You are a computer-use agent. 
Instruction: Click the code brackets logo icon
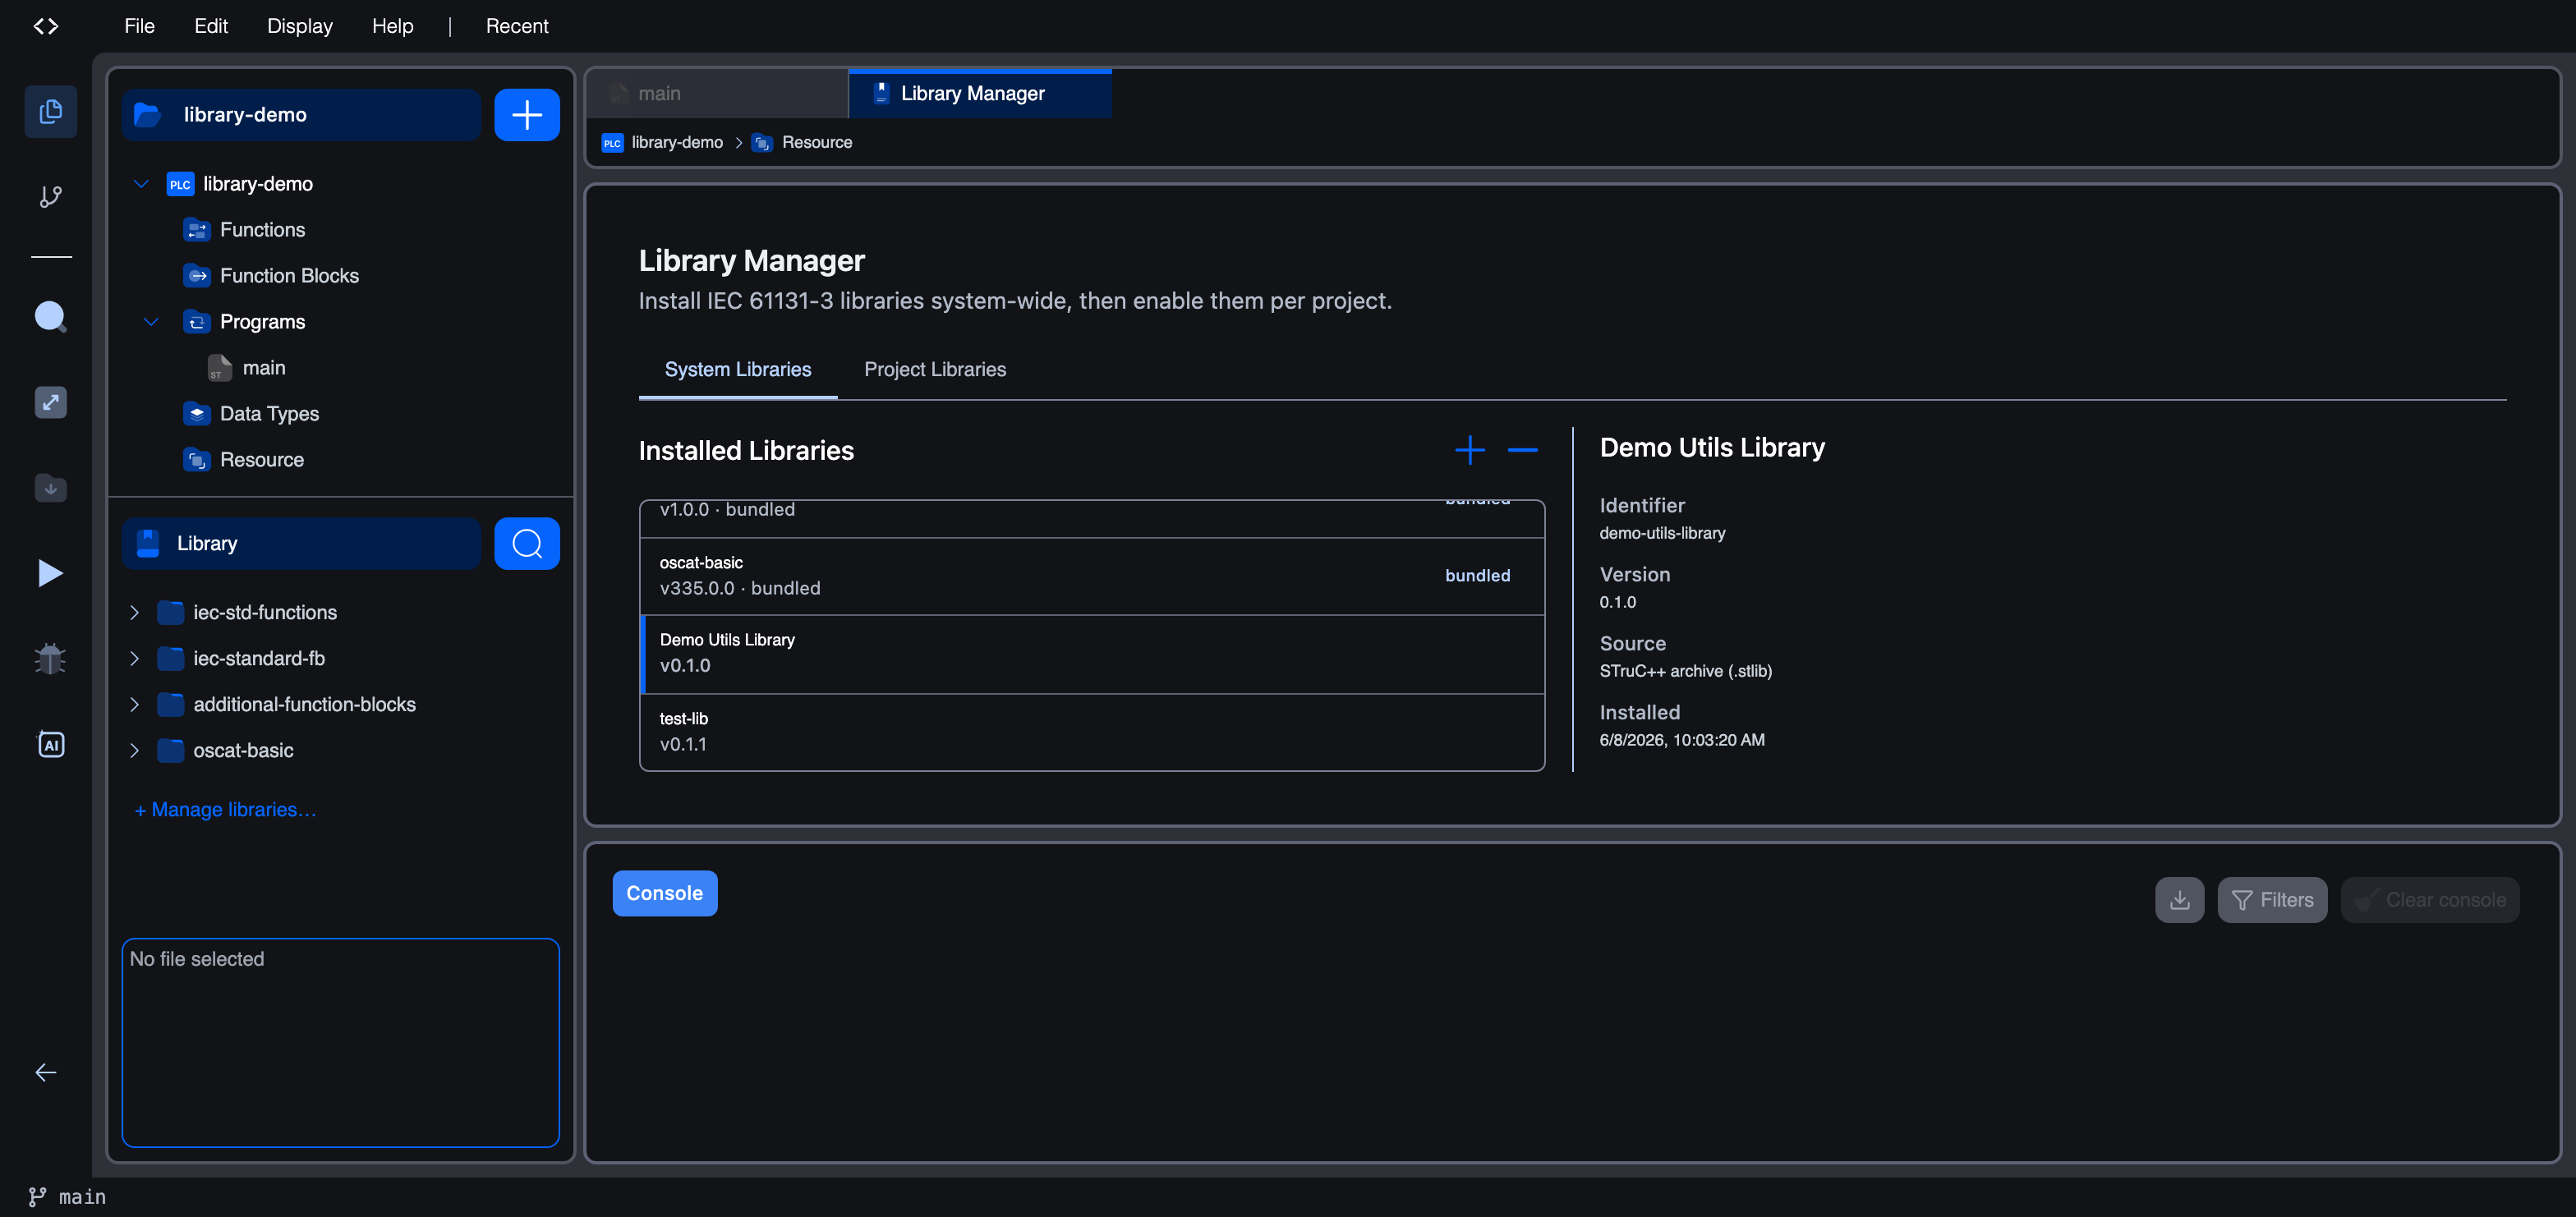46,26
